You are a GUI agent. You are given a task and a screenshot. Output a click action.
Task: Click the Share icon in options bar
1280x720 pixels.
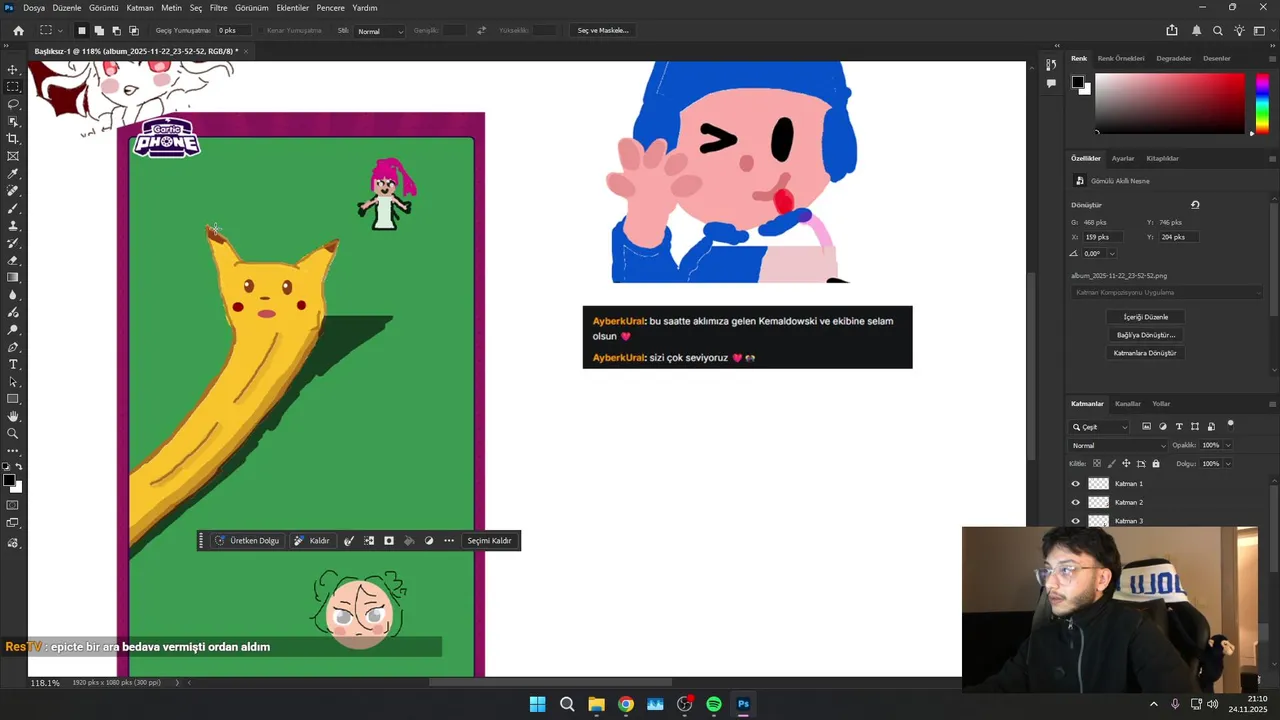pyautogui.click(x=1172, y=31)
